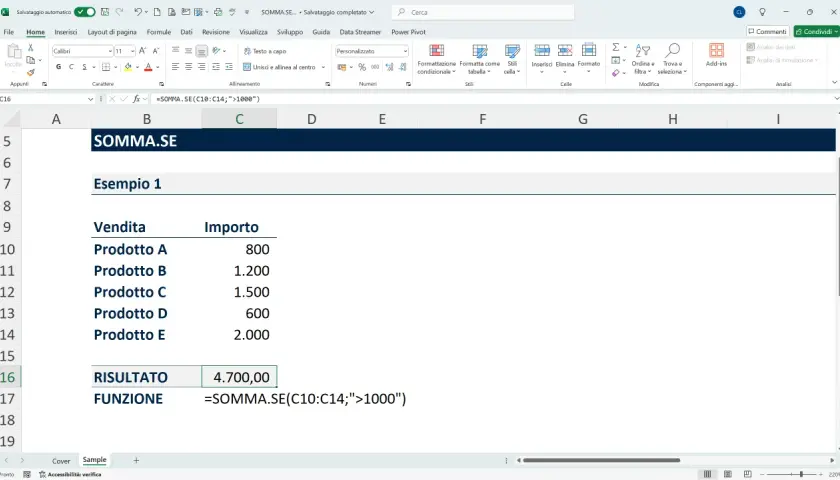Image resolution: width=840 pixels, height=480 pixels.
Task: Open Formattazione condizionale dropdown
Action: tap(437, 59)
